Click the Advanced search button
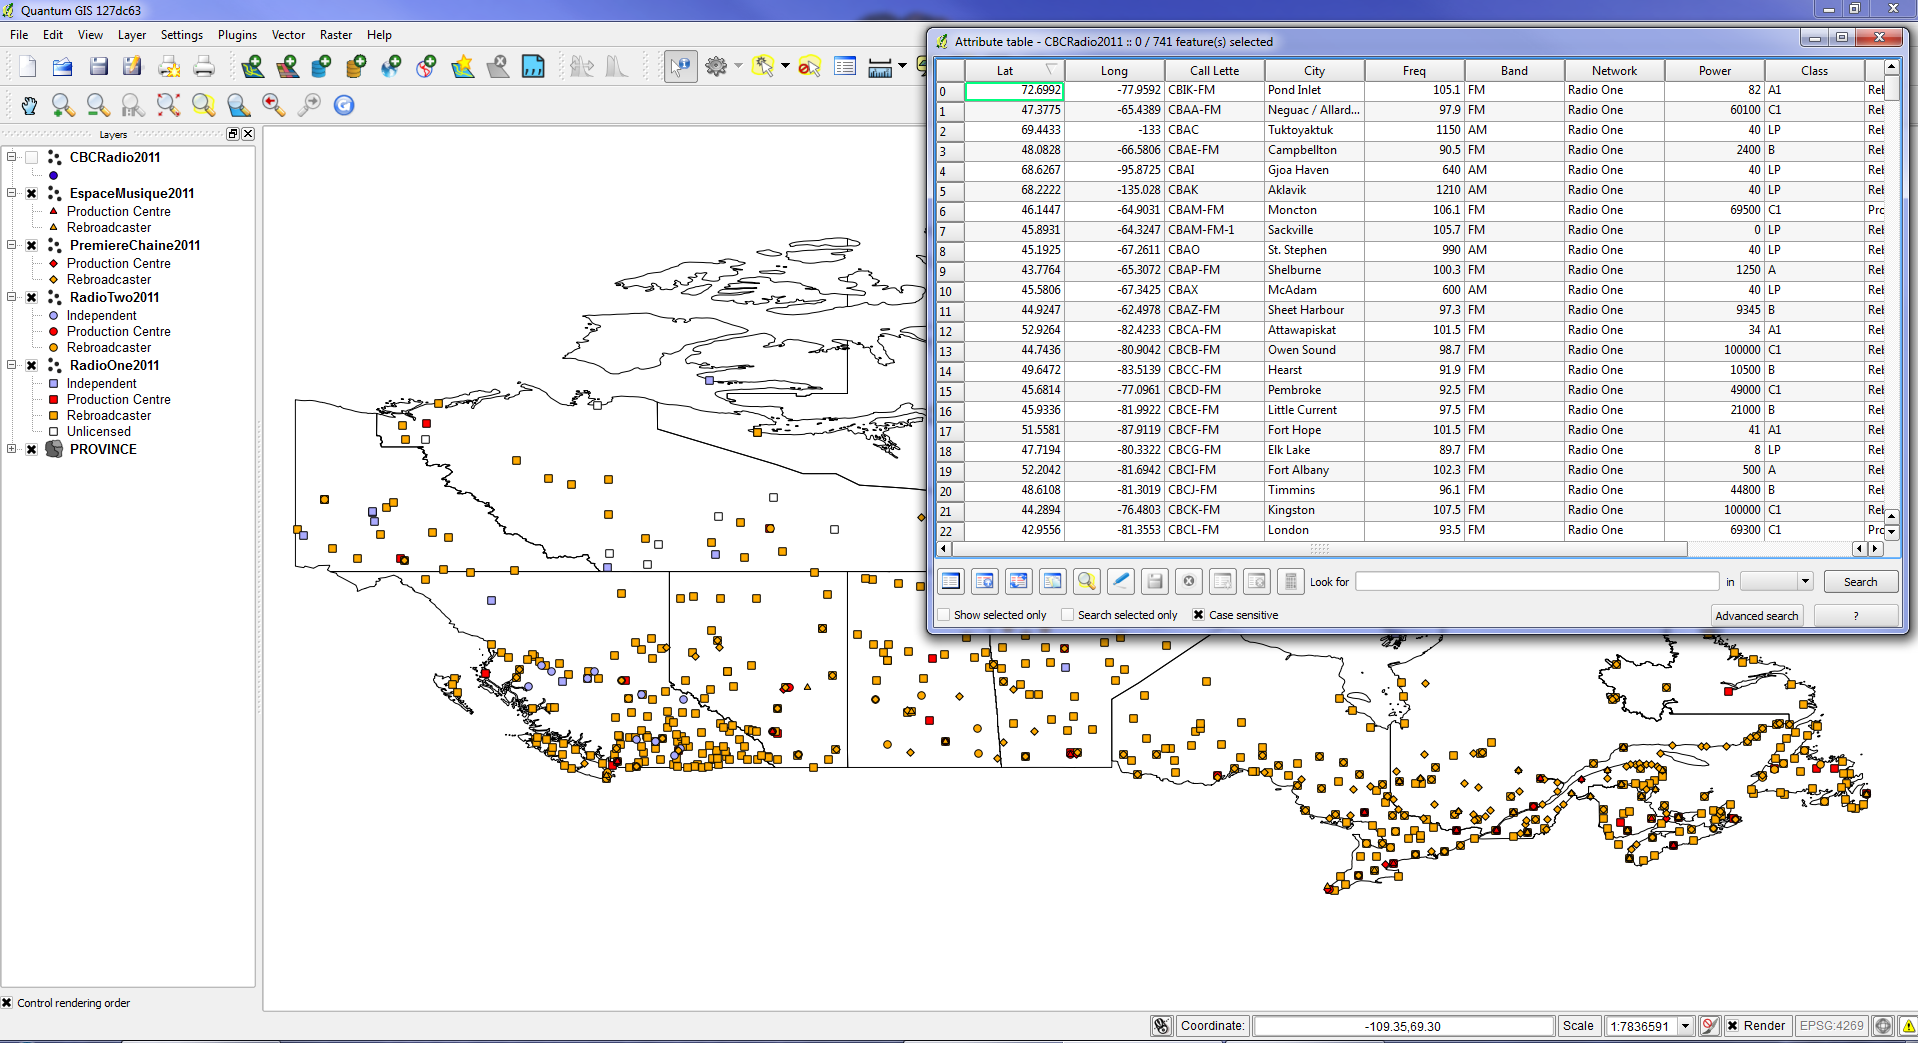Image resolution: width=1918 pixels, height=1043 pixels. [x=1756, y=616]
